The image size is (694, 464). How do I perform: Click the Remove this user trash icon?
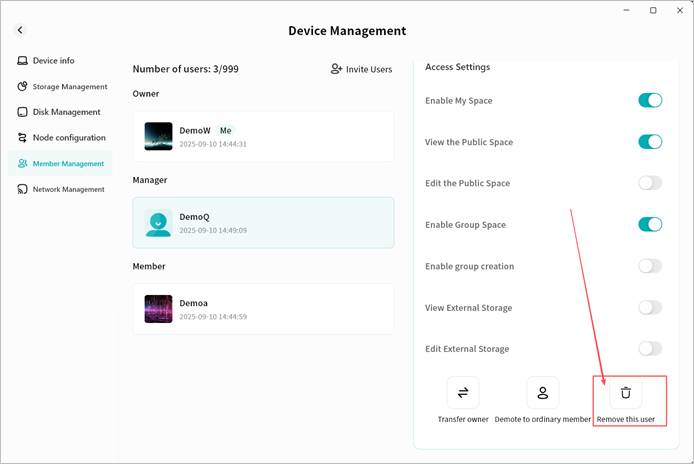click(x=626, y=393)
